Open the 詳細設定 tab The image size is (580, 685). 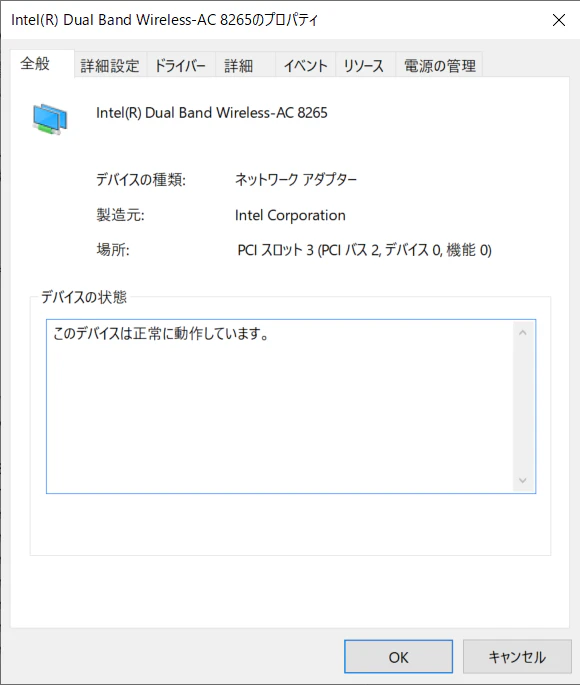coord(110,66)
